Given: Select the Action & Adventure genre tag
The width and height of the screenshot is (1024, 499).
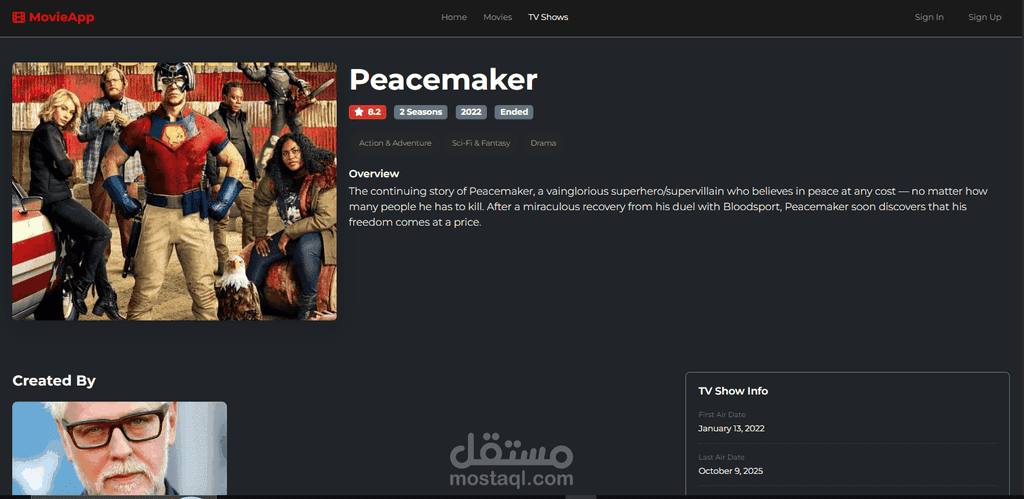Looking at the screenshot, I should point(395,143).
